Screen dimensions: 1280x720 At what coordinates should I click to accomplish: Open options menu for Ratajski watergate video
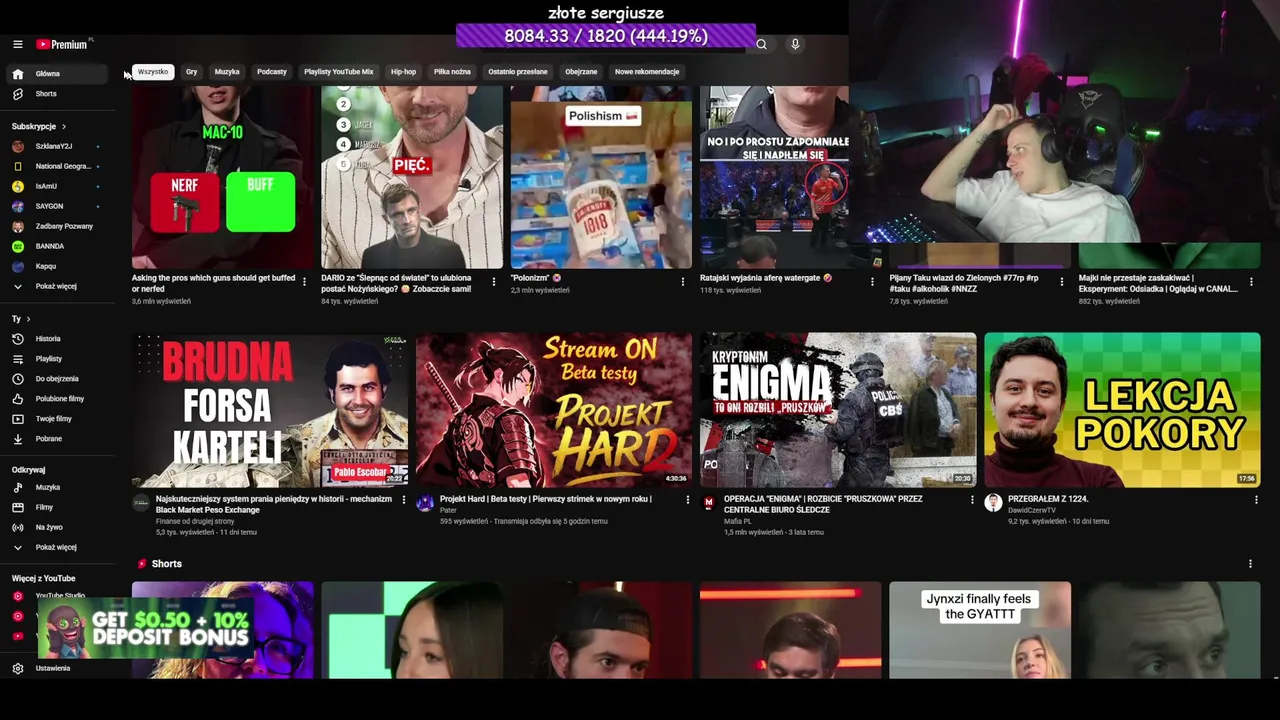(x=873, y=282)
